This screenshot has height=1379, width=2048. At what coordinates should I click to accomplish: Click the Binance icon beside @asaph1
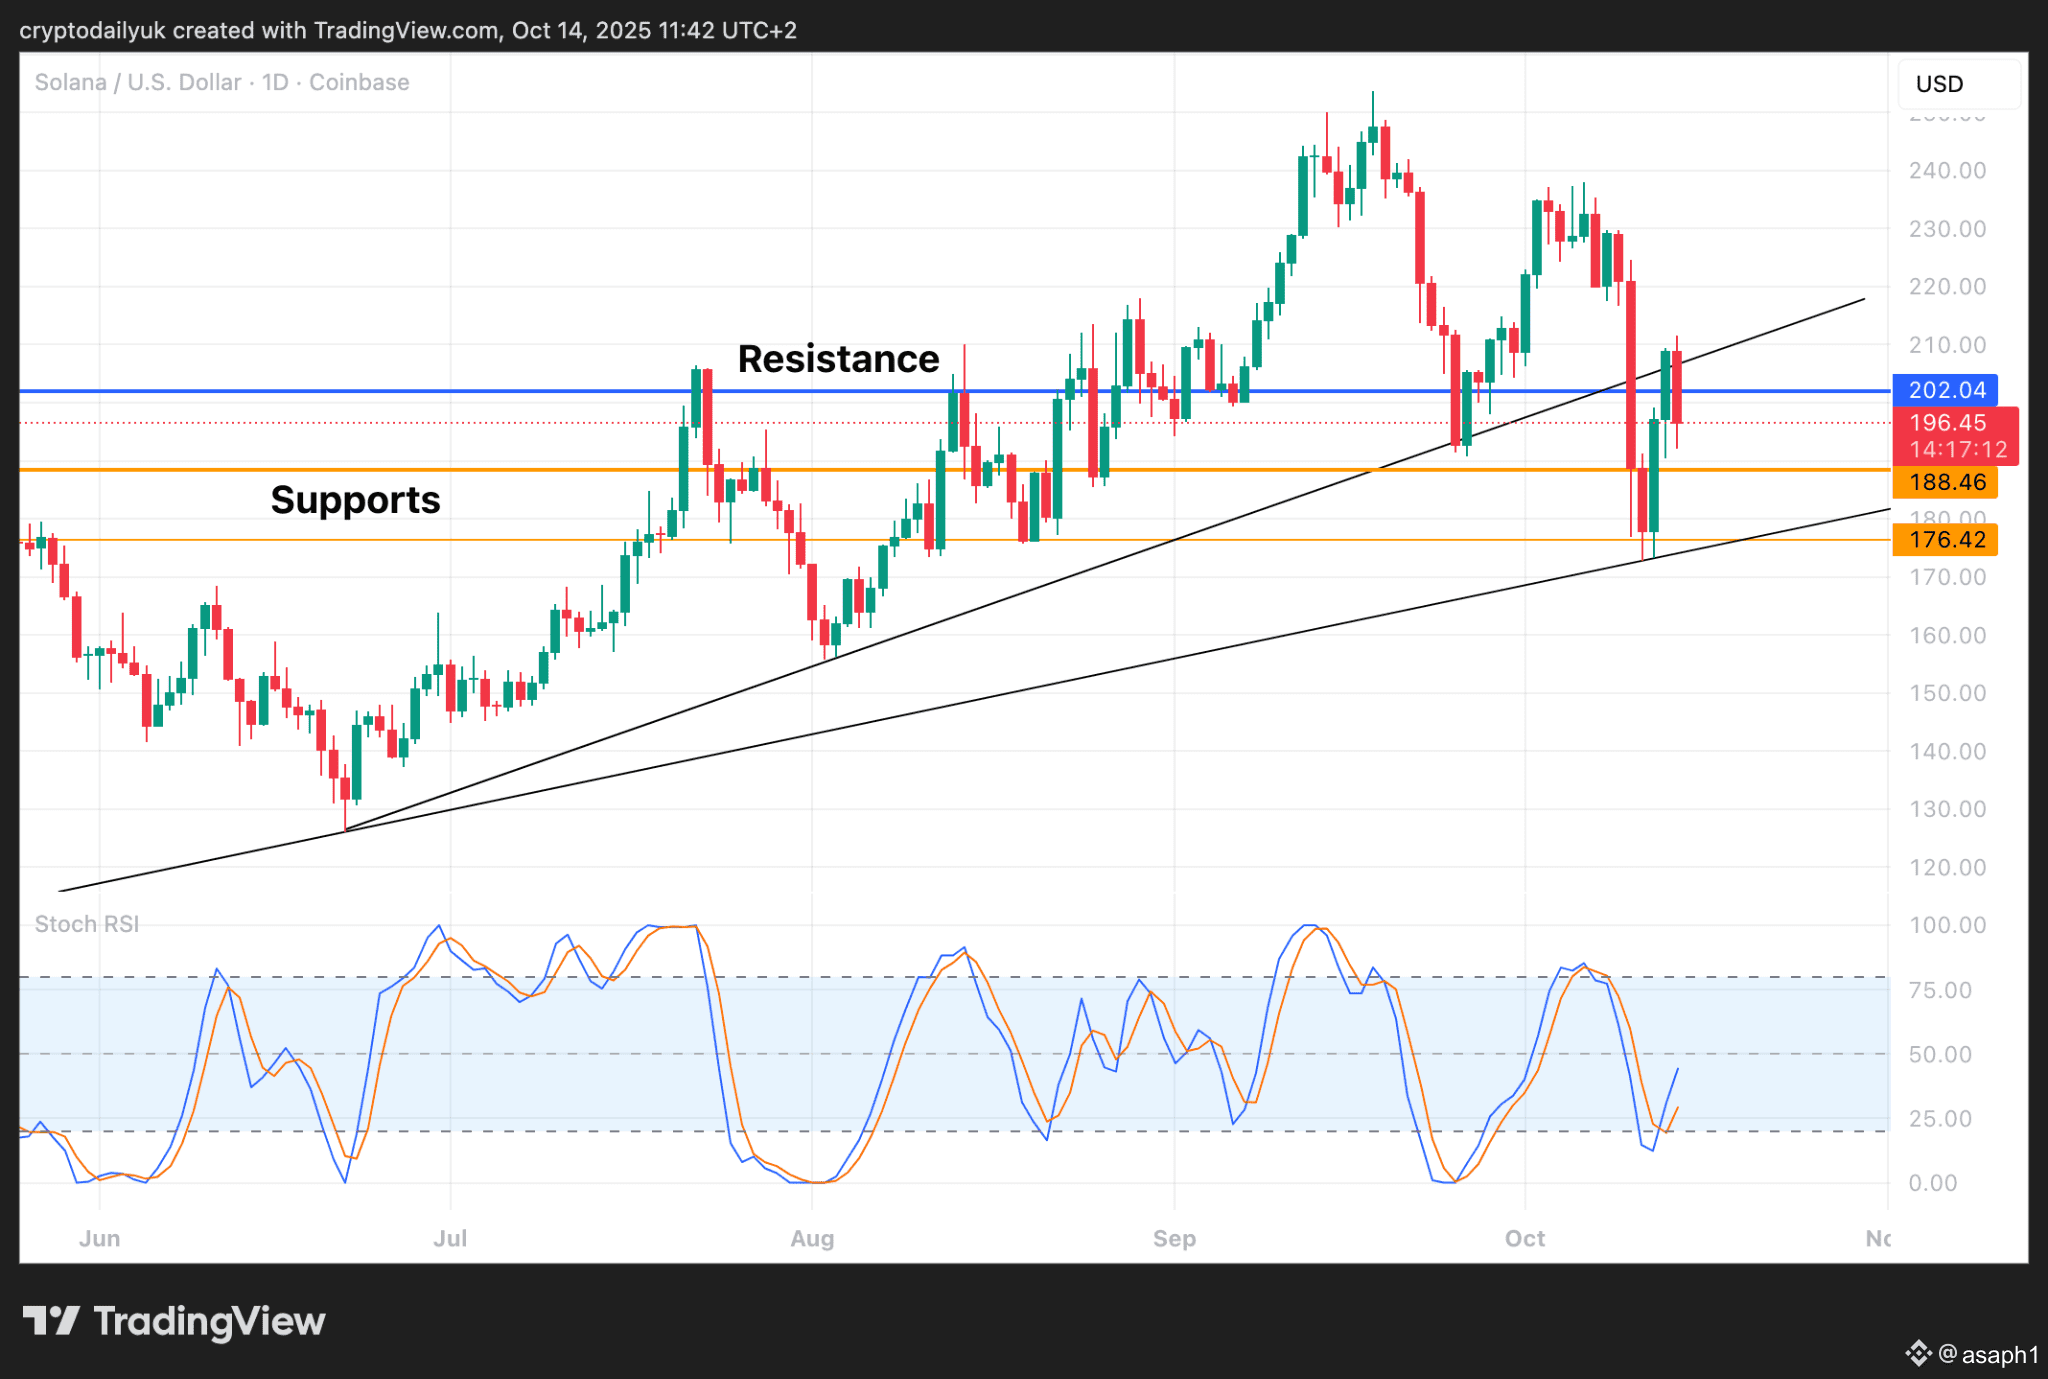tap(1917, 1354)
